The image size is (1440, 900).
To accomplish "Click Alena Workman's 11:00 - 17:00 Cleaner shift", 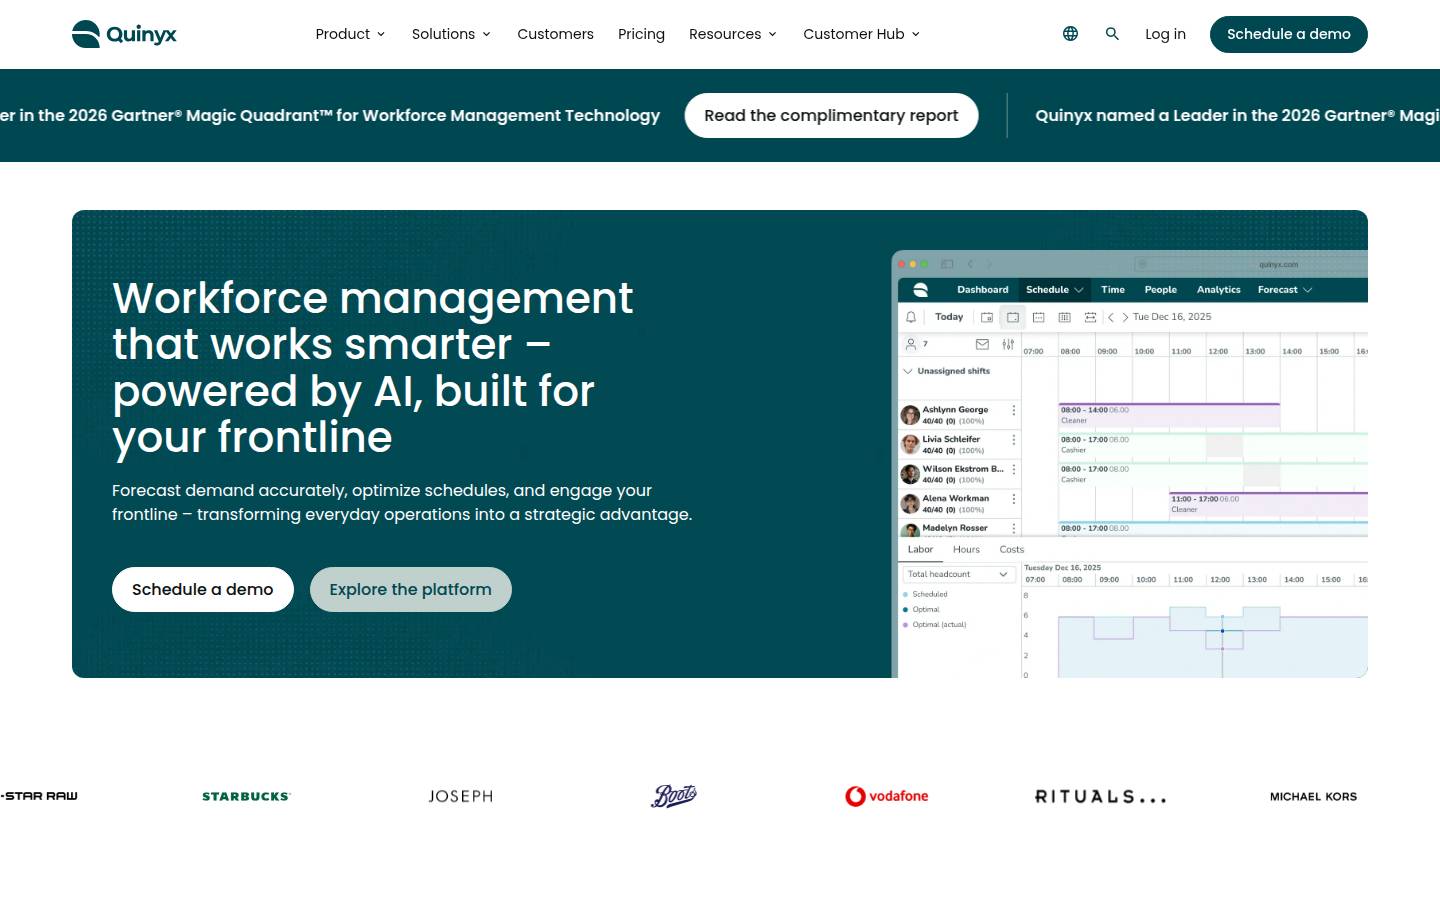I will click(x=1268, y=504).
